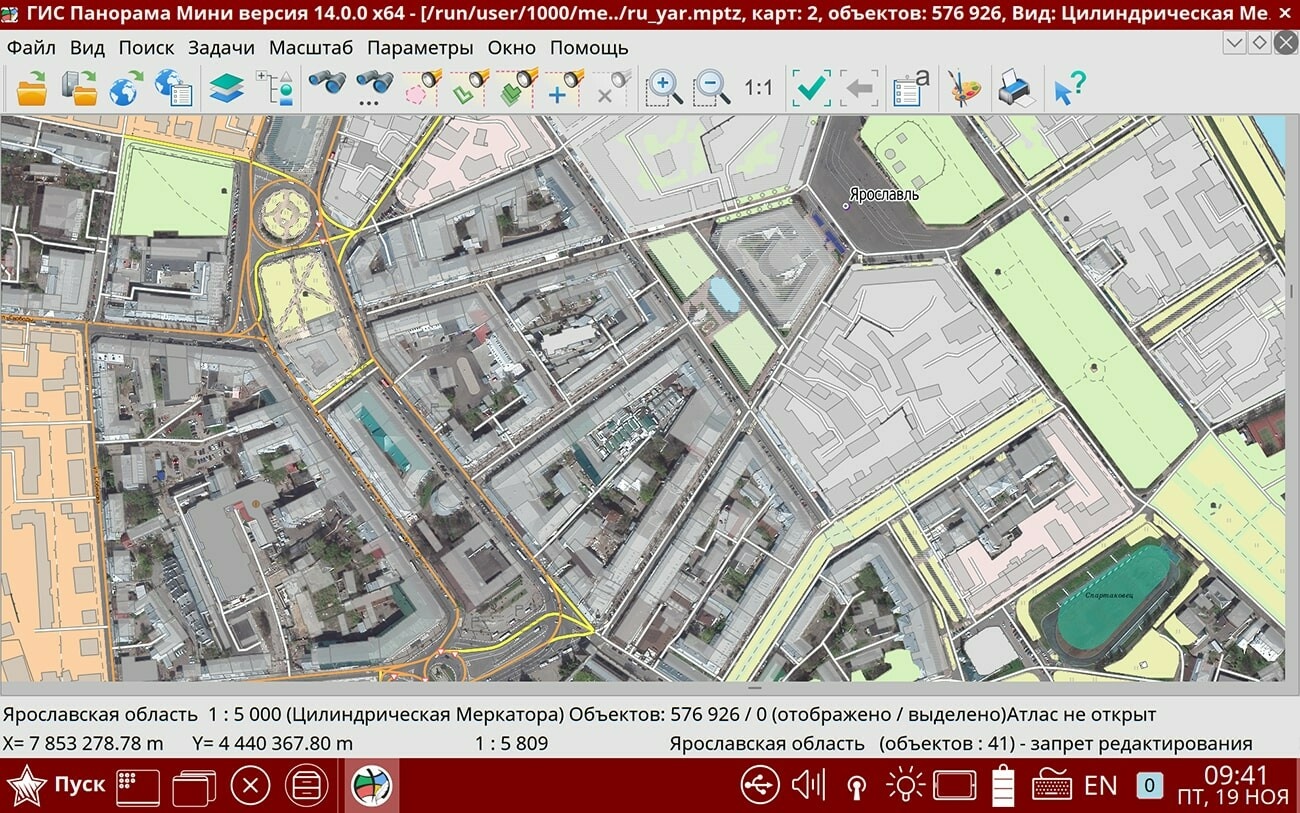The width and height of the screenshot is (1300, 813).
Task: Open the Задачи menu
Action: (221, 48)
